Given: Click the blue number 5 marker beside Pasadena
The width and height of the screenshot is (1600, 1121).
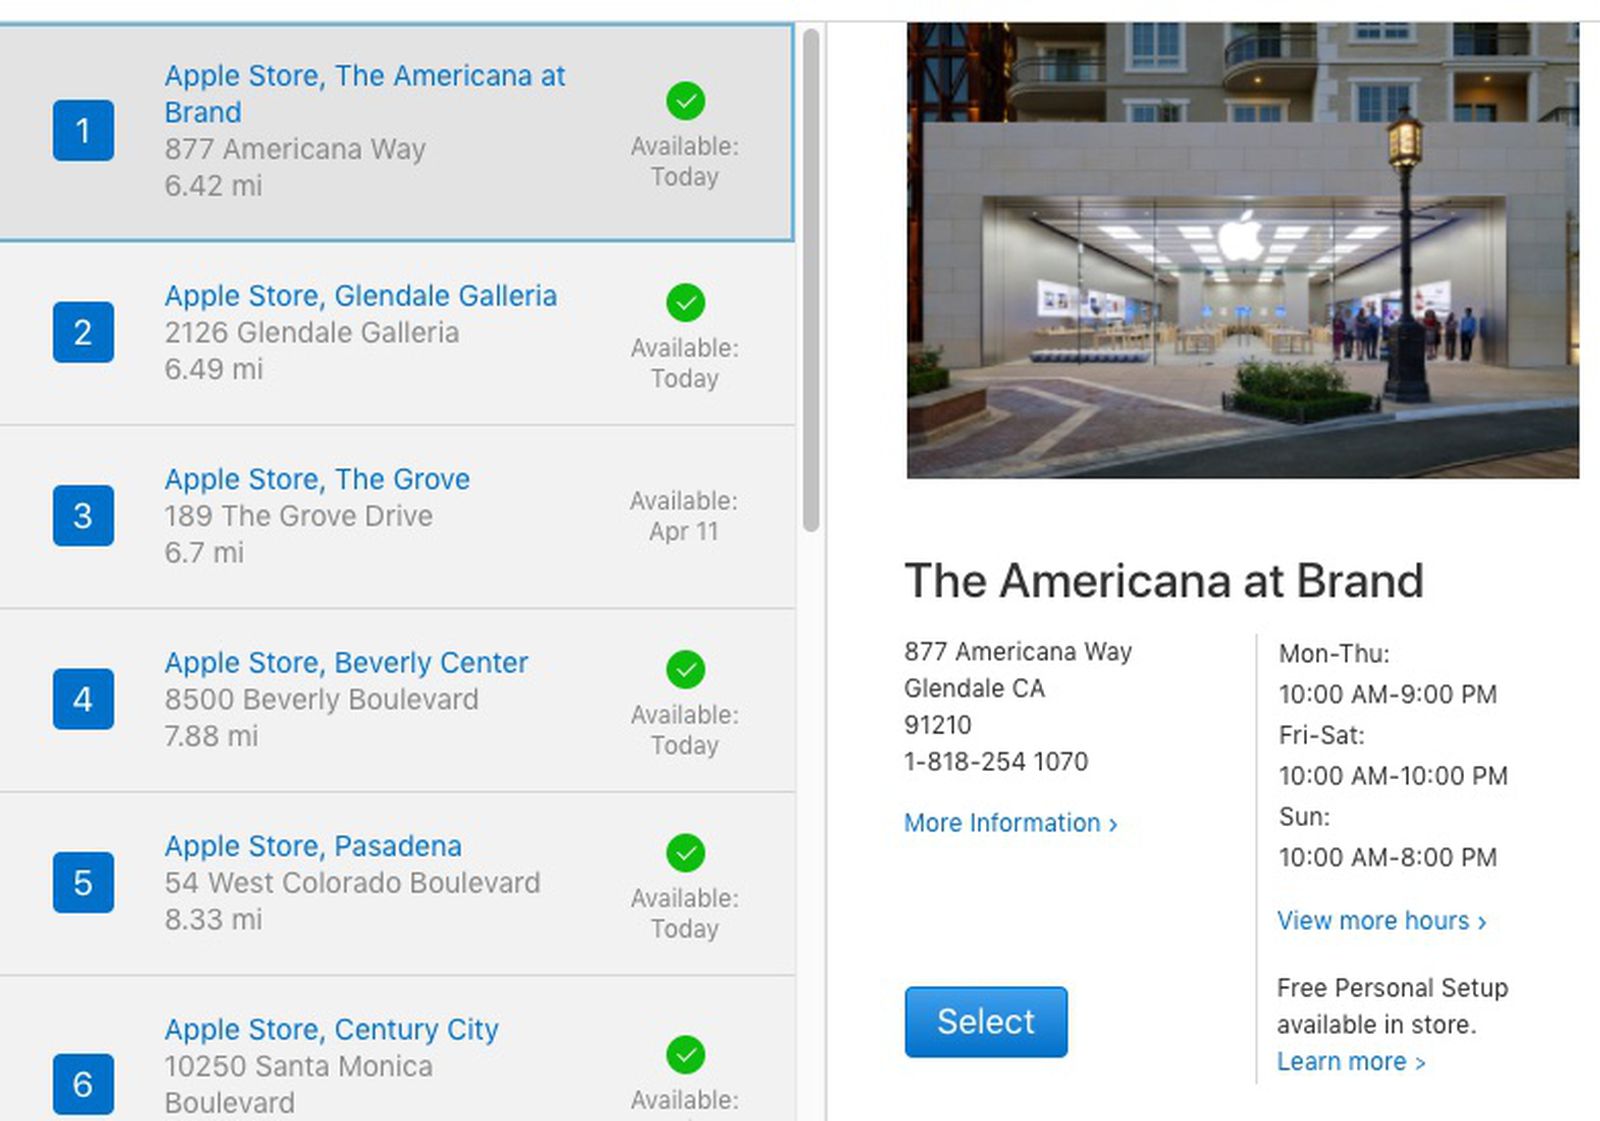Looking at the screenshot, I should (x=83, y=883).
